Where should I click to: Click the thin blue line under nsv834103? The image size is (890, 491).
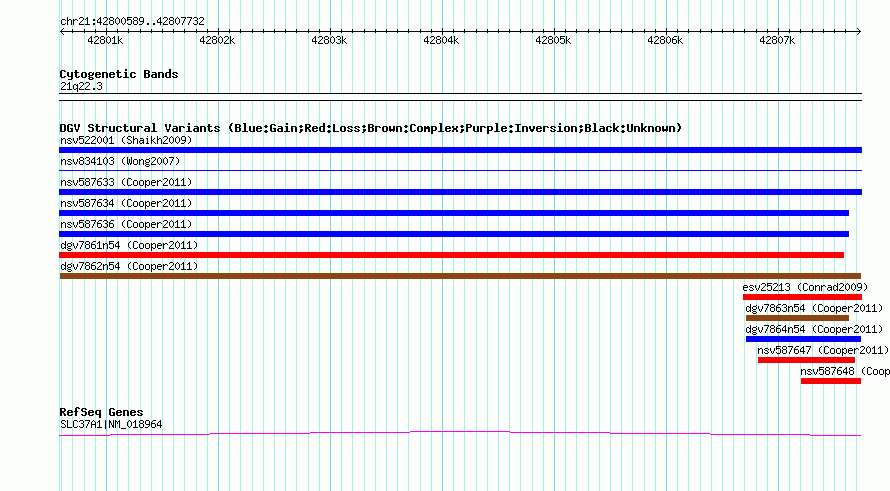click(x=460, y=170)
